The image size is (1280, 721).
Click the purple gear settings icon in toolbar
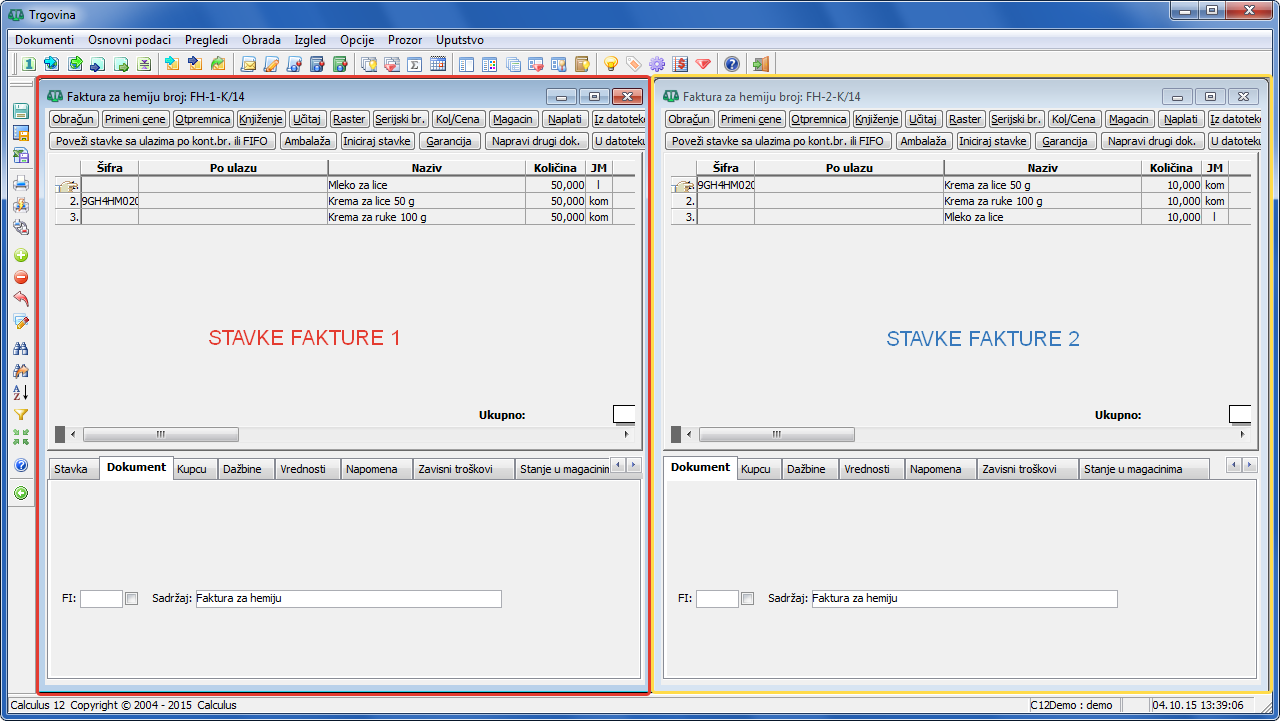coord(657,64)
